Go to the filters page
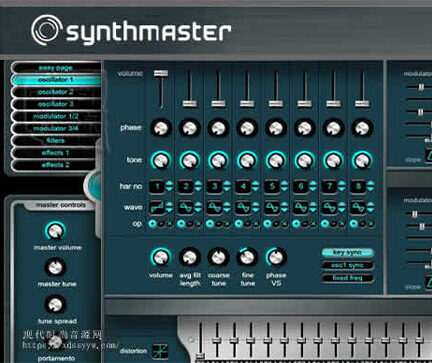The image size is (432, 363). (x=56, y=141)
